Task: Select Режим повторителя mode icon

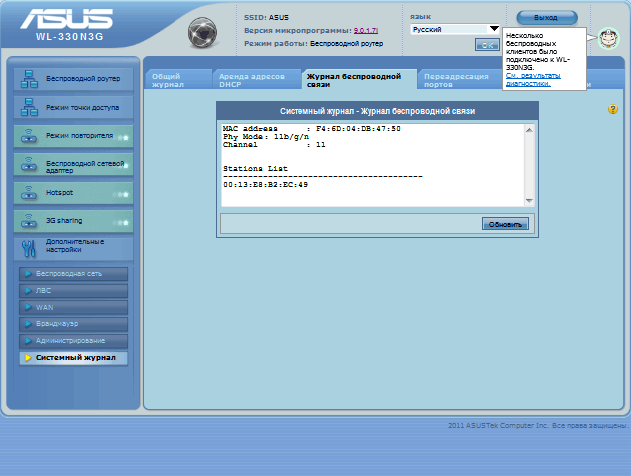Action: tap(29, 135)
